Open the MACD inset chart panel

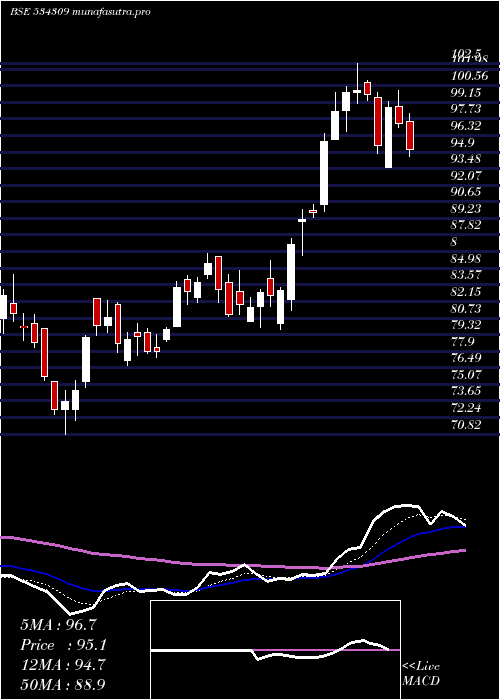point(275,650)
